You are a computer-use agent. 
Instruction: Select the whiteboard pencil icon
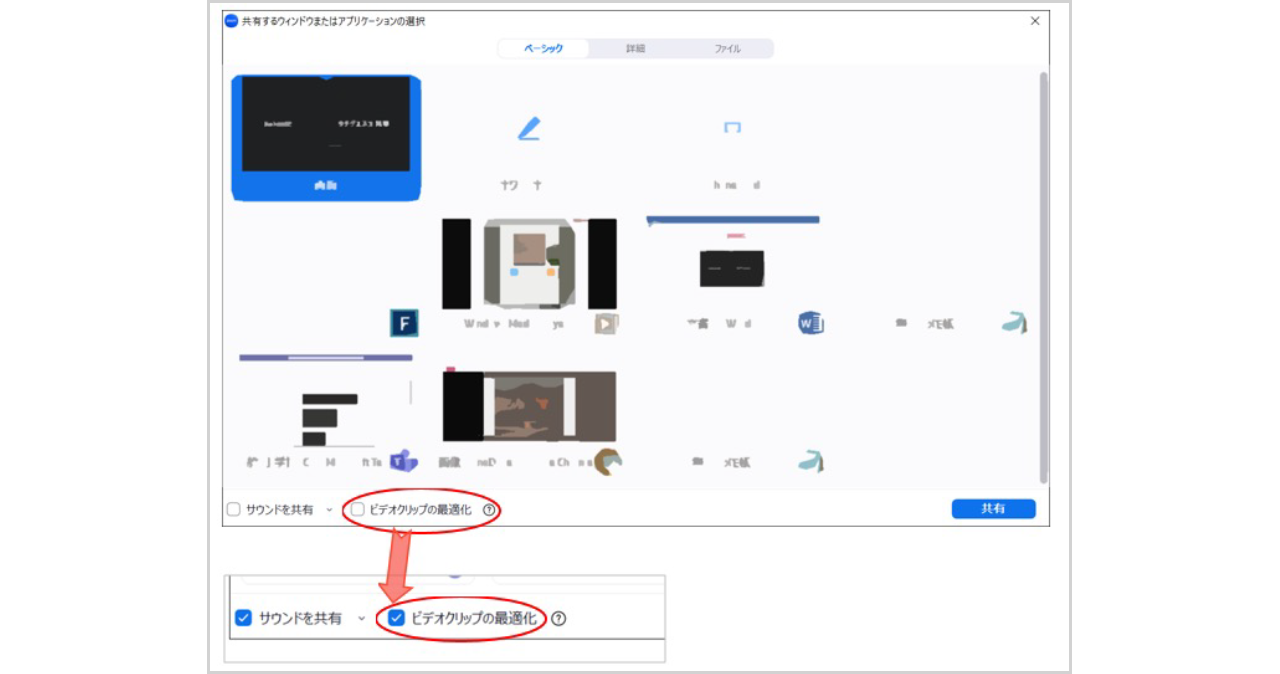(528, 129)
